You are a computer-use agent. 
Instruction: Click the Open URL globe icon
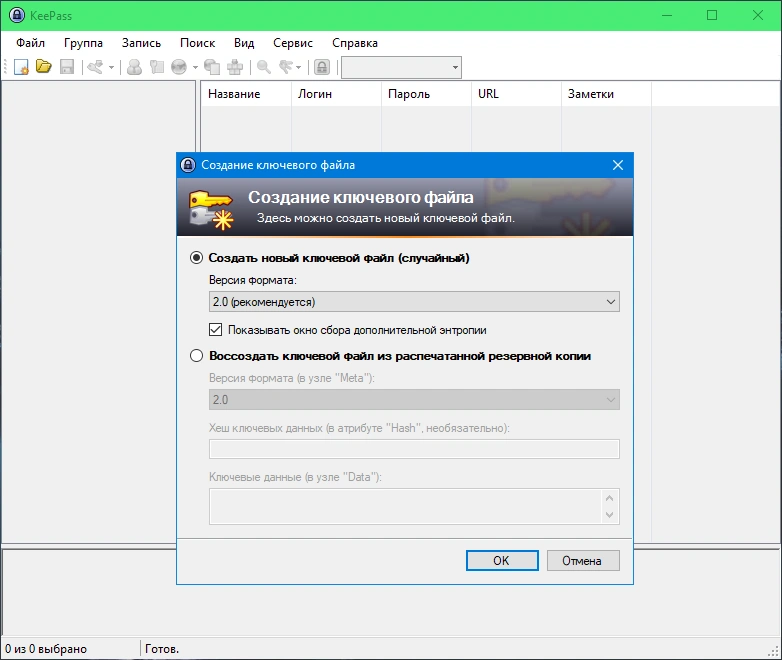[x=179, y=67]
